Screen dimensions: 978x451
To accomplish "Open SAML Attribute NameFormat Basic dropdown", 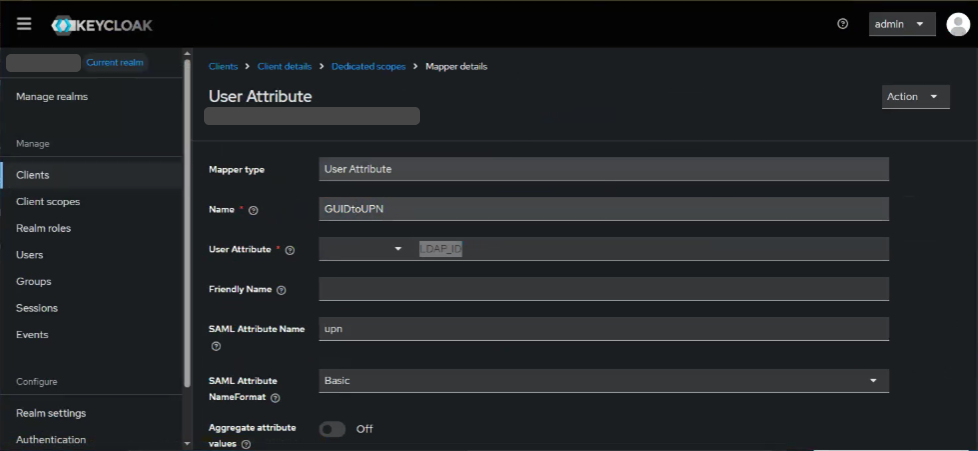I will click(603, 381).
